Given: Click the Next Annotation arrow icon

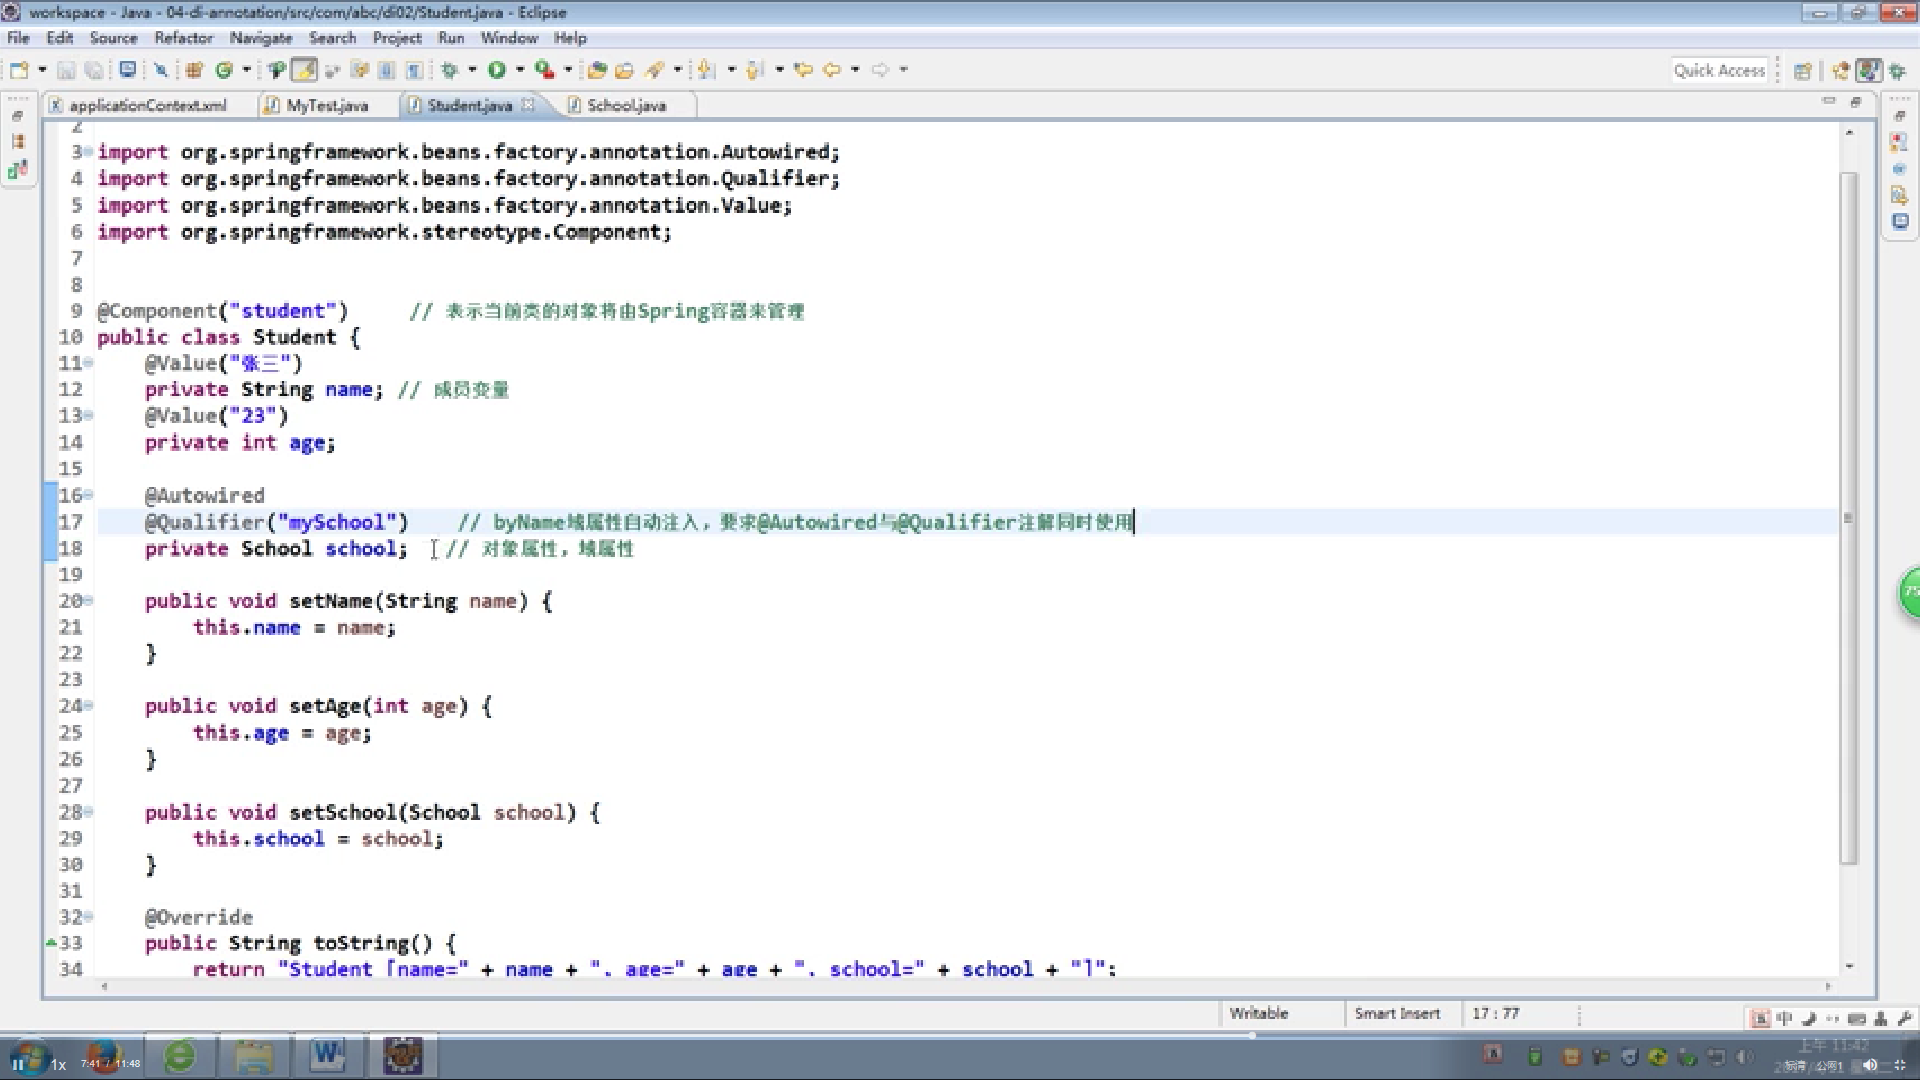Looking at the screenshot, I should pos(707,70).
